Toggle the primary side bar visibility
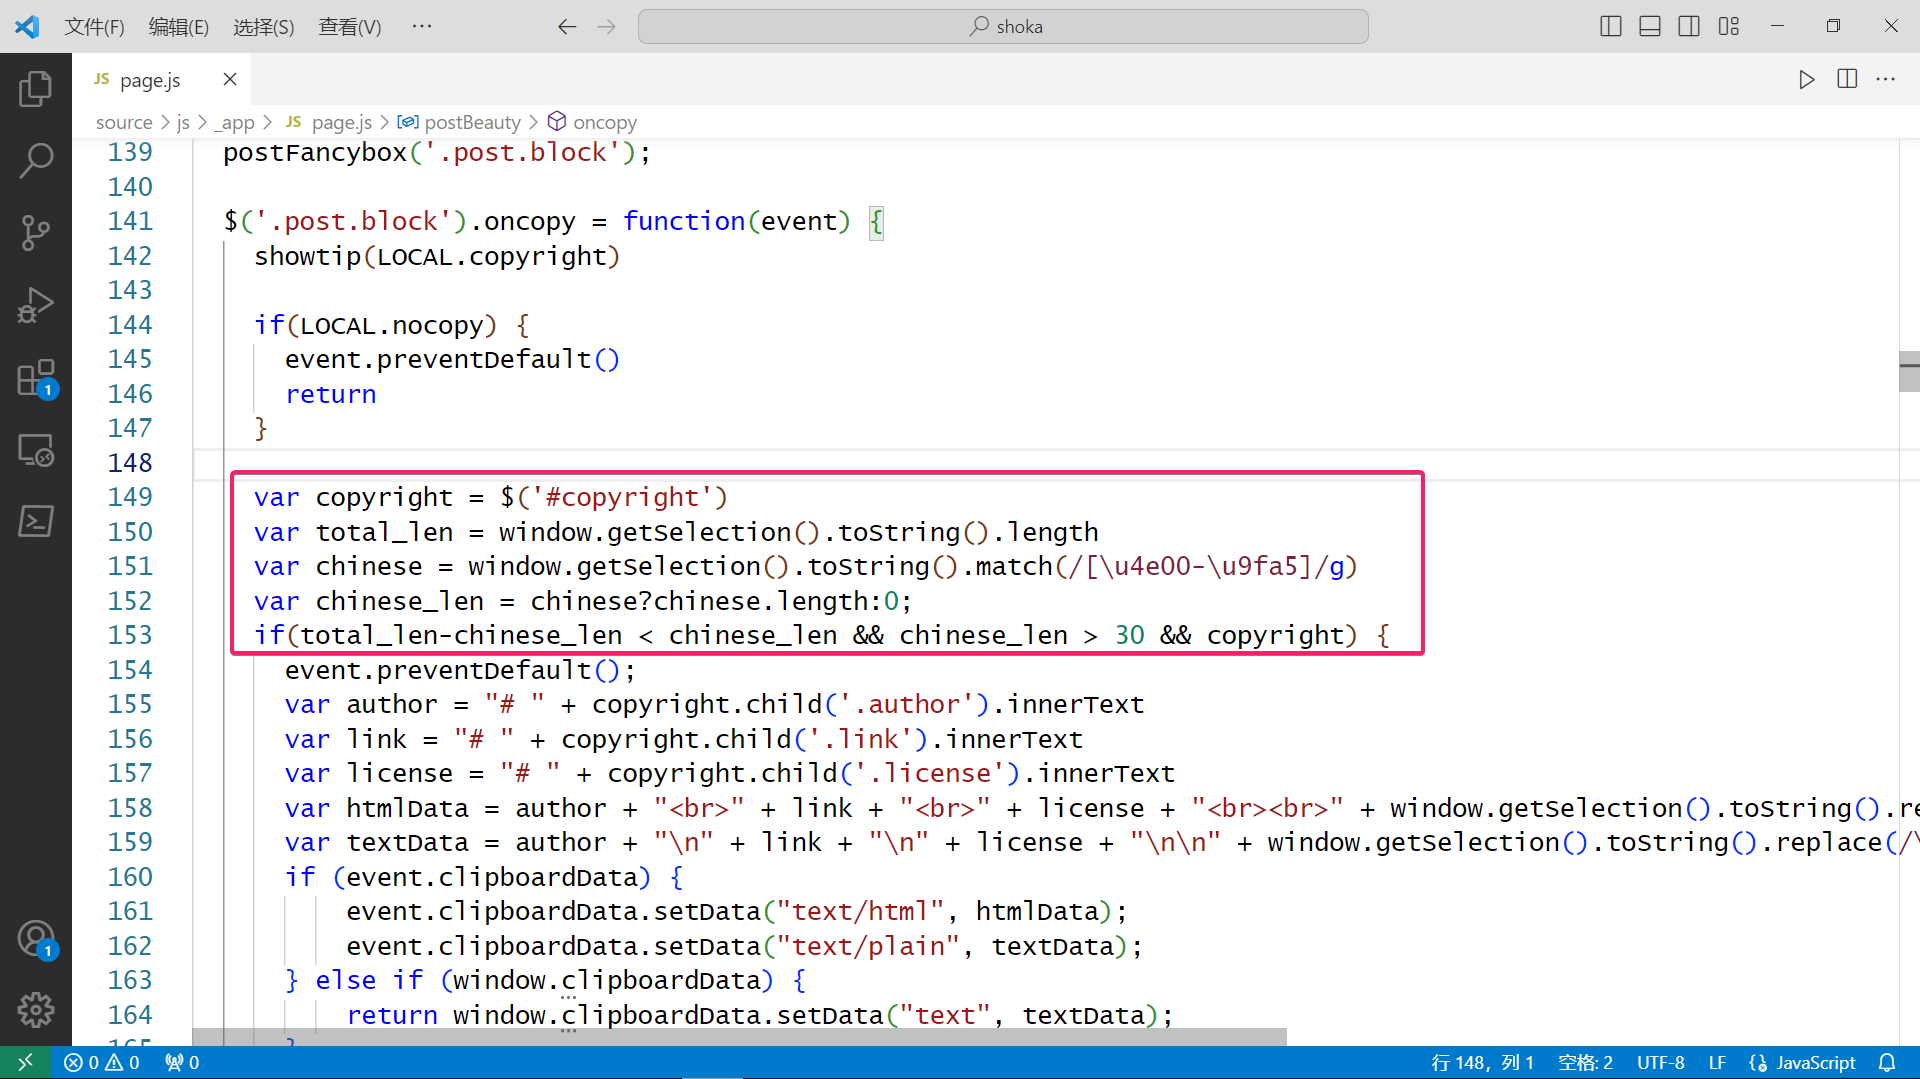1920x1079 pixels. point(1610,27)
